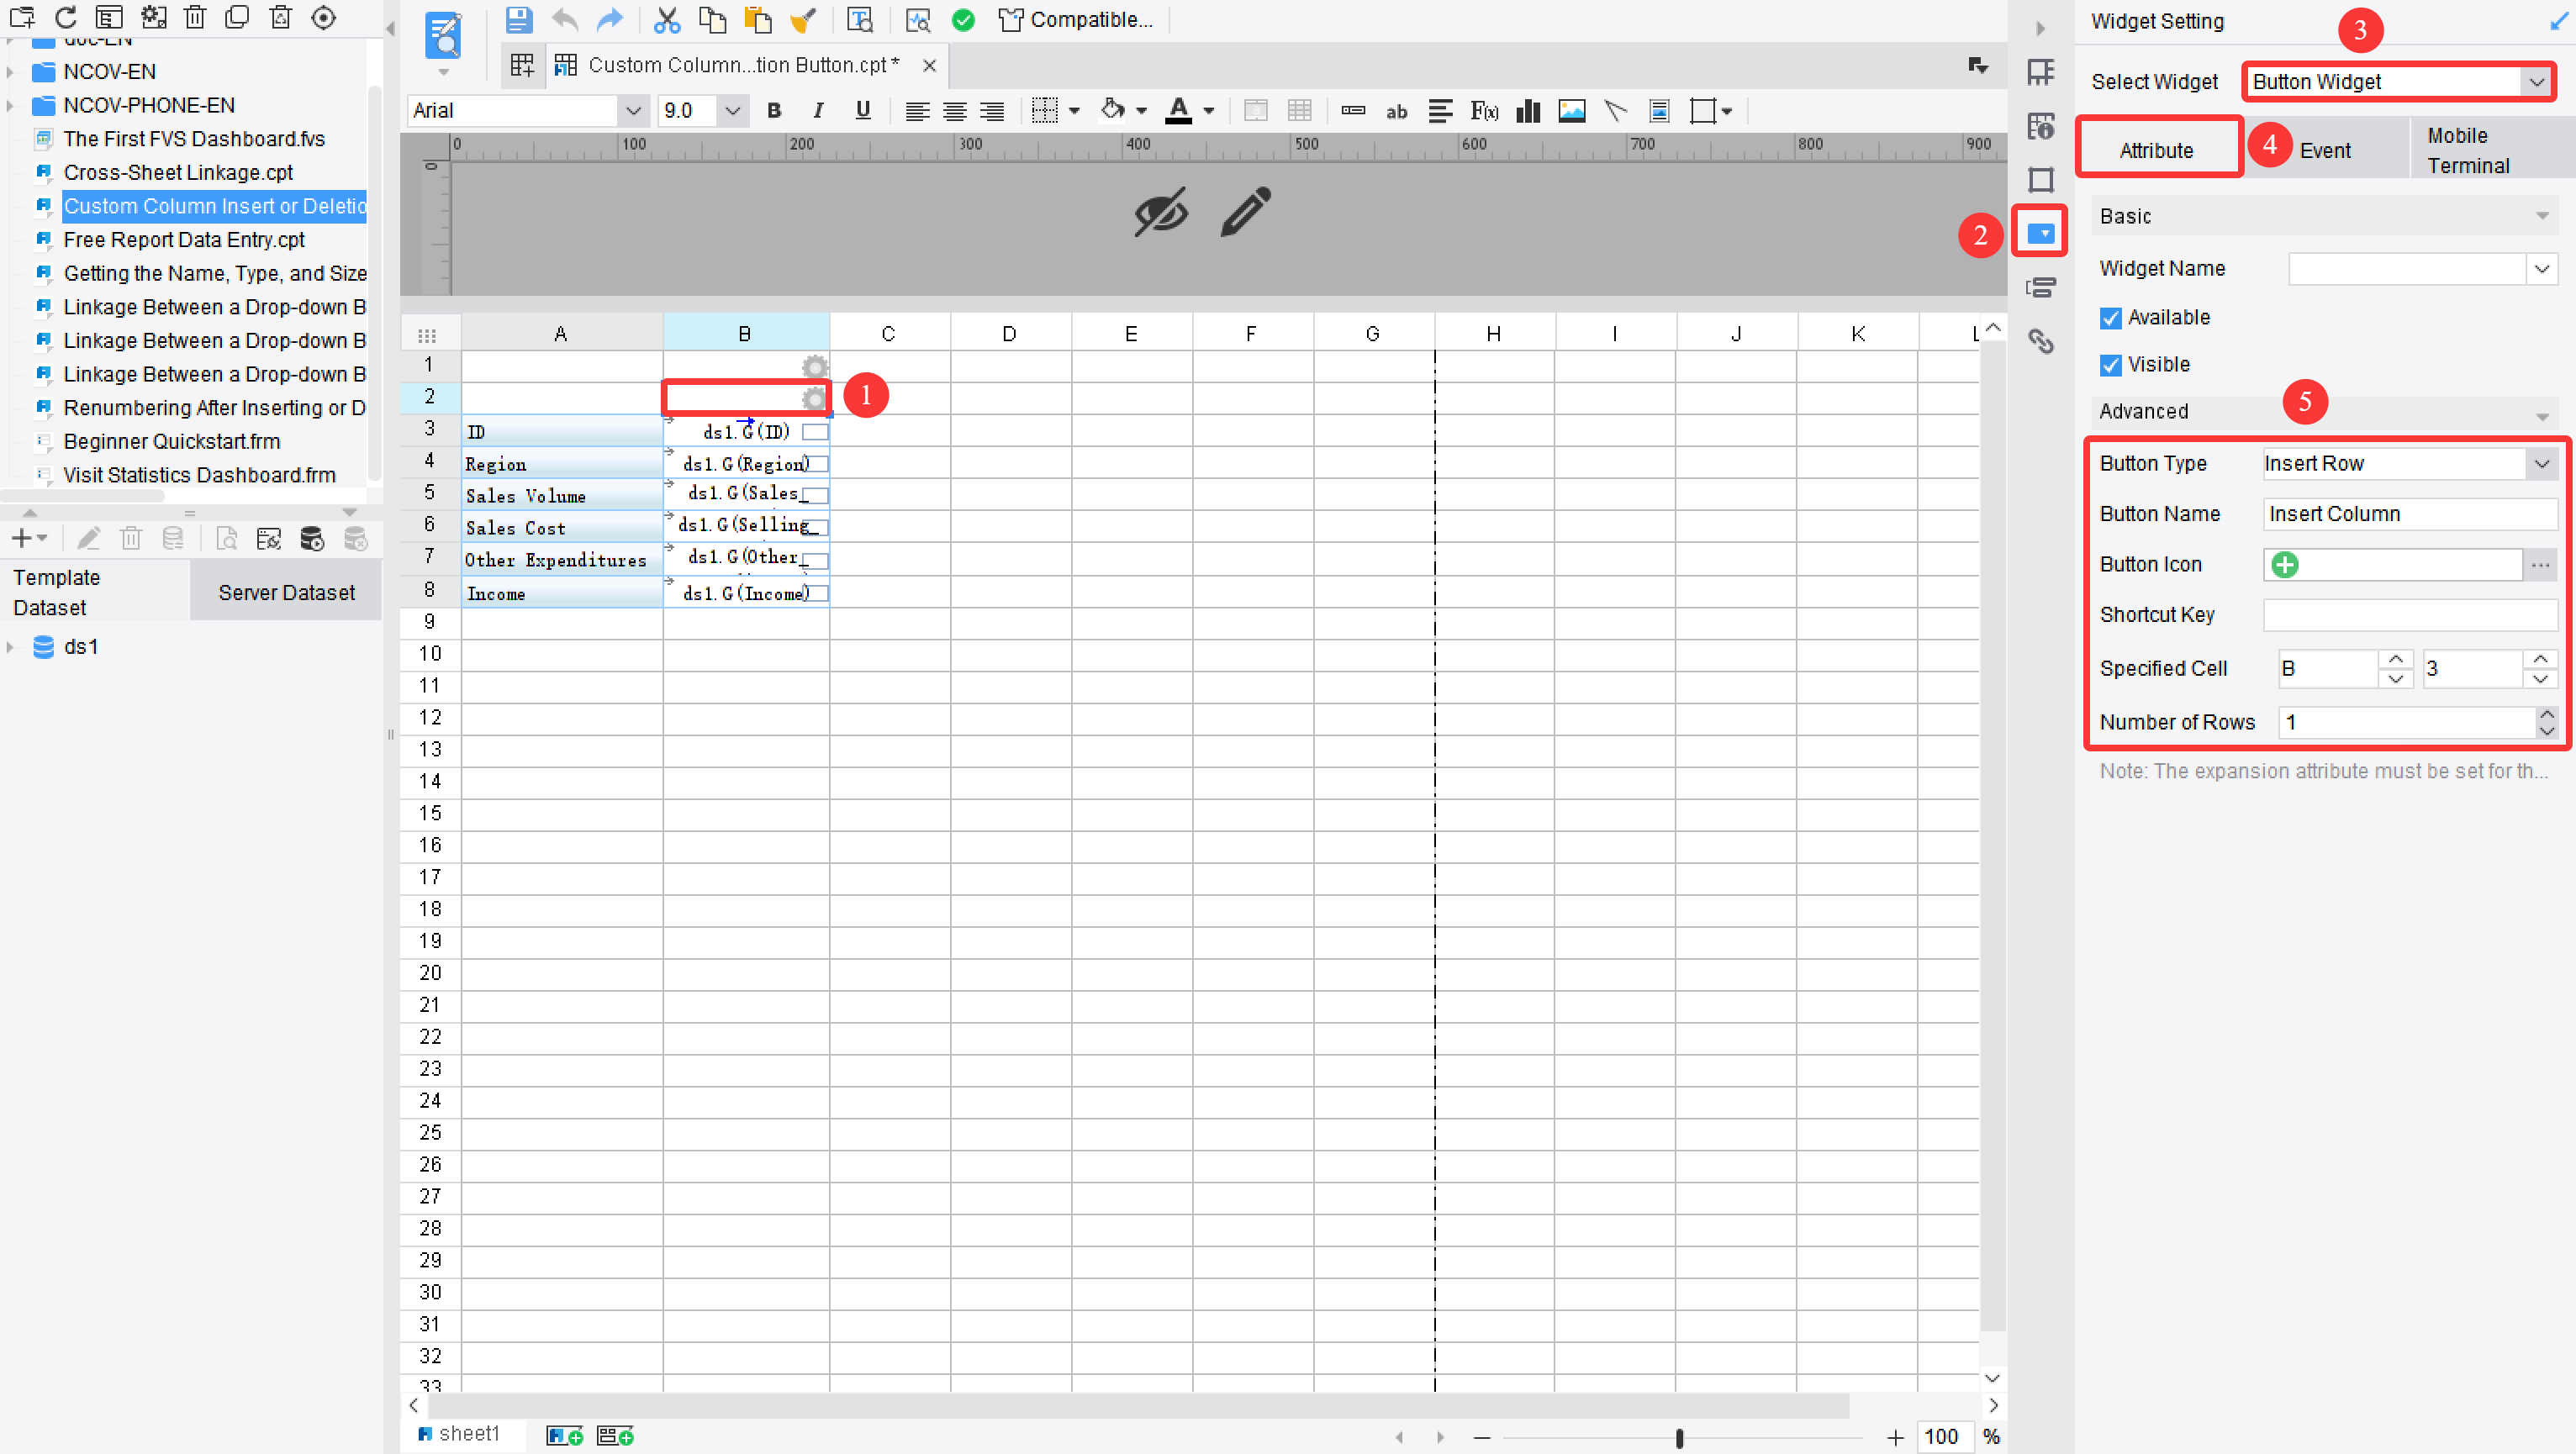Open the formula editor with the F(x) icon
Image resolution: width=2576 pixels, height=1454 pixels.
[1483, 111]
